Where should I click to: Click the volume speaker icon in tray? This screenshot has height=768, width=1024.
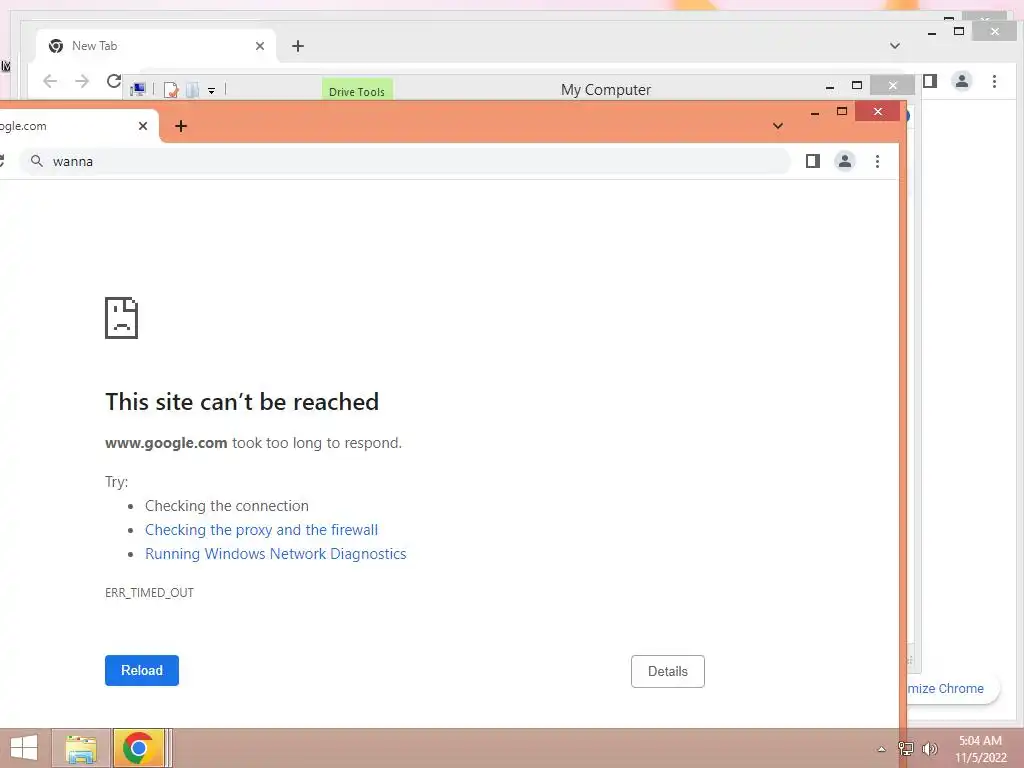pyautogui.click(x=929, y=748)
